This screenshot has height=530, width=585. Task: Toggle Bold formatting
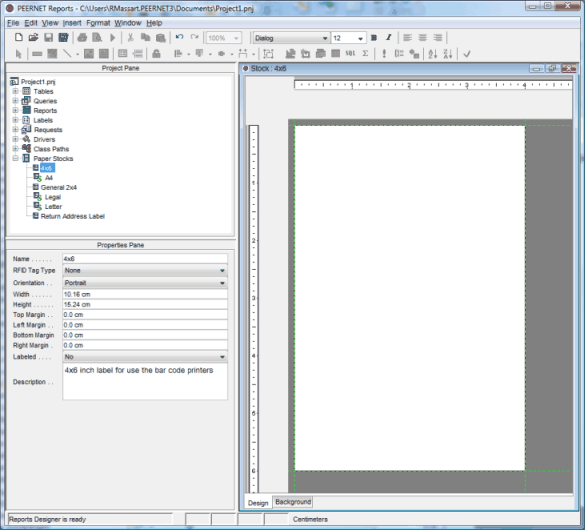[374, 38]
